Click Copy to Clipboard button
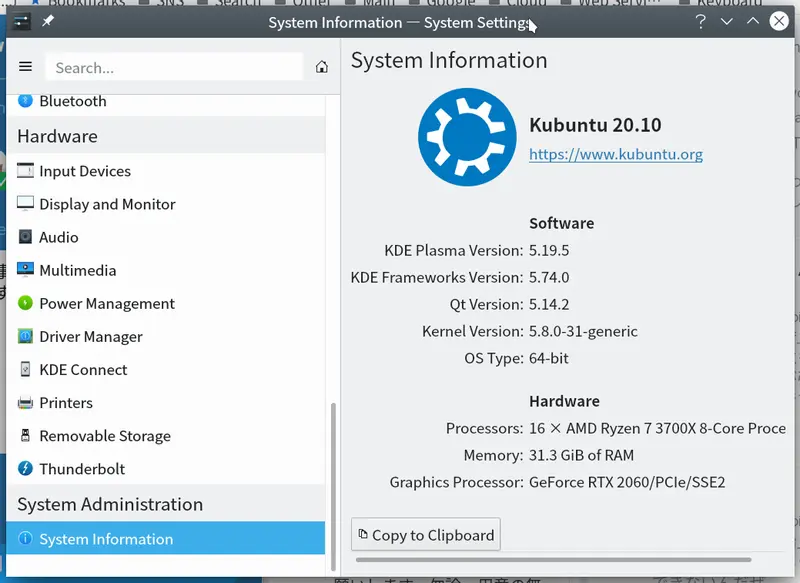This screenshot has height=583, width=800. pos(426,535)
